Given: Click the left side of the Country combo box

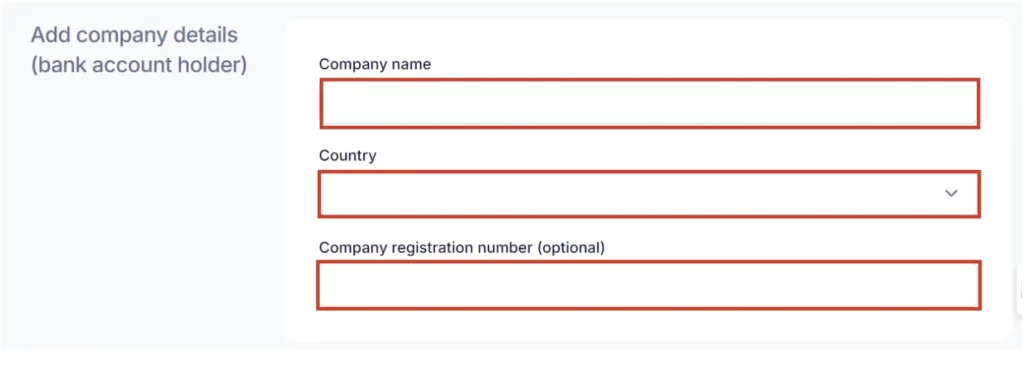Looking at the screenshot, I should [366, 194].
